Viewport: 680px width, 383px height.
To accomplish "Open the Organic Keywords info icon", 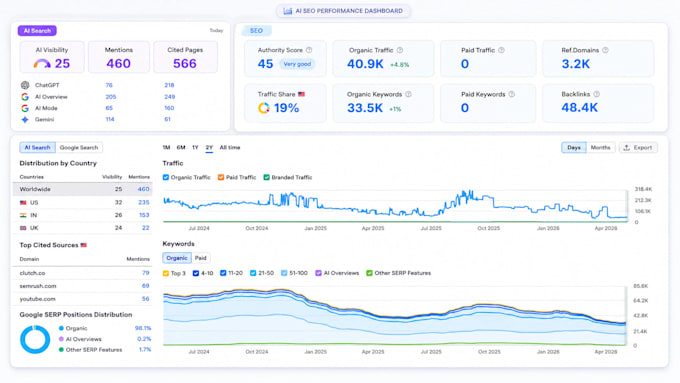I will click(409, 94).
